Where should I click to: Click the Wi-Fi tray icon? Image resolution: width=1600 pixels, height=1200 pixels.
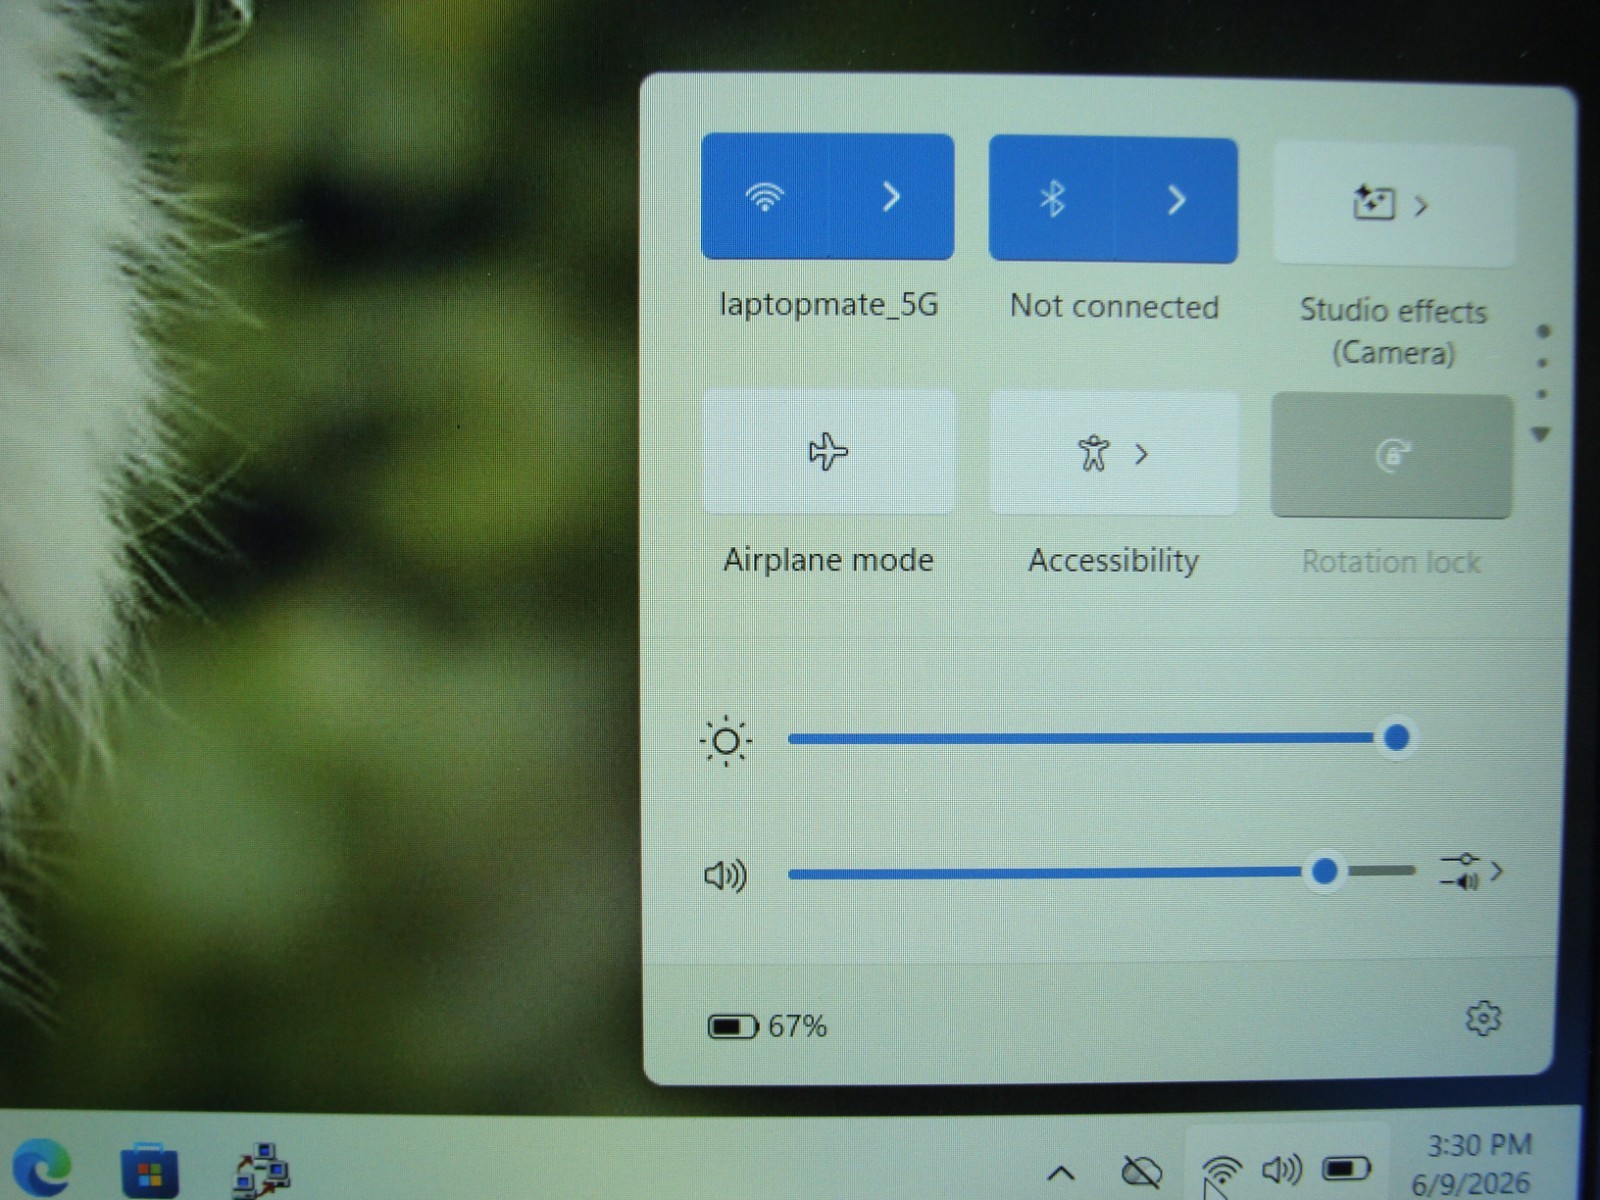1221,1168
